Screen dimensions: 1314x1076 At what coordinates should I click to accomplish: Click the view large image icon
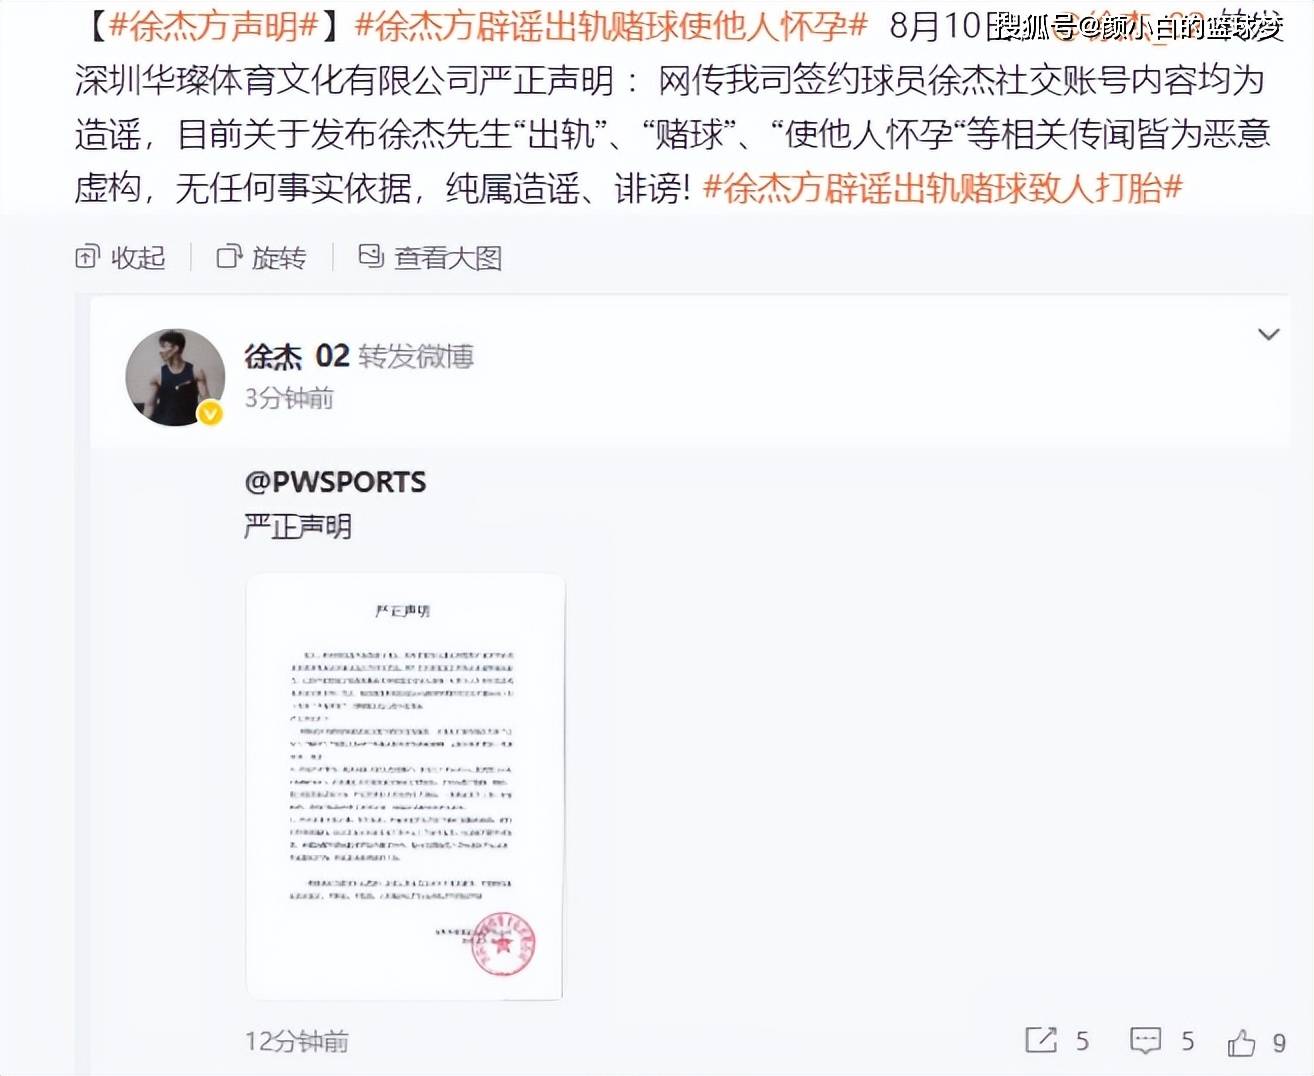click(371, 256)
